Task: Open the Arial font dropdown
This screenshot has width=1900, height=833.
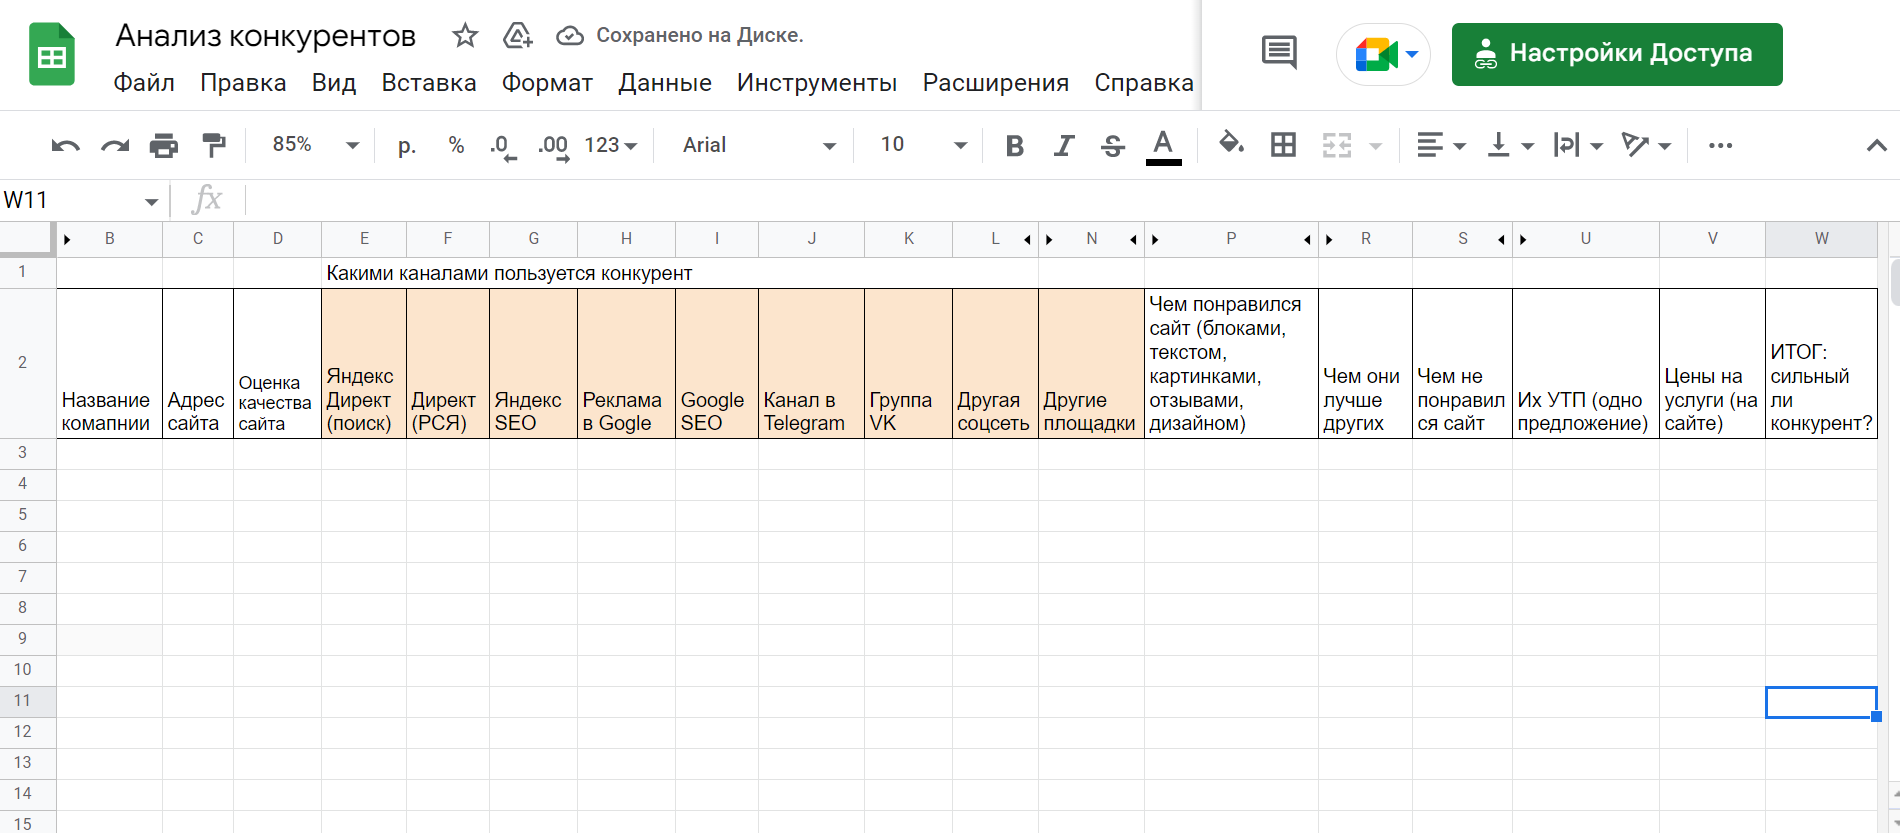Action: pos(759,146)
